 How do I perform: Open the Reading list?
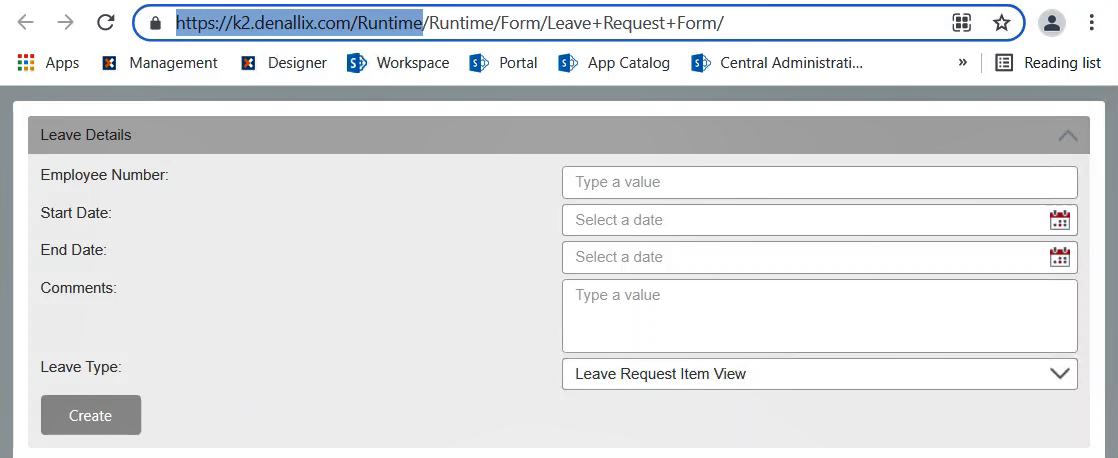click(1048, 63)
